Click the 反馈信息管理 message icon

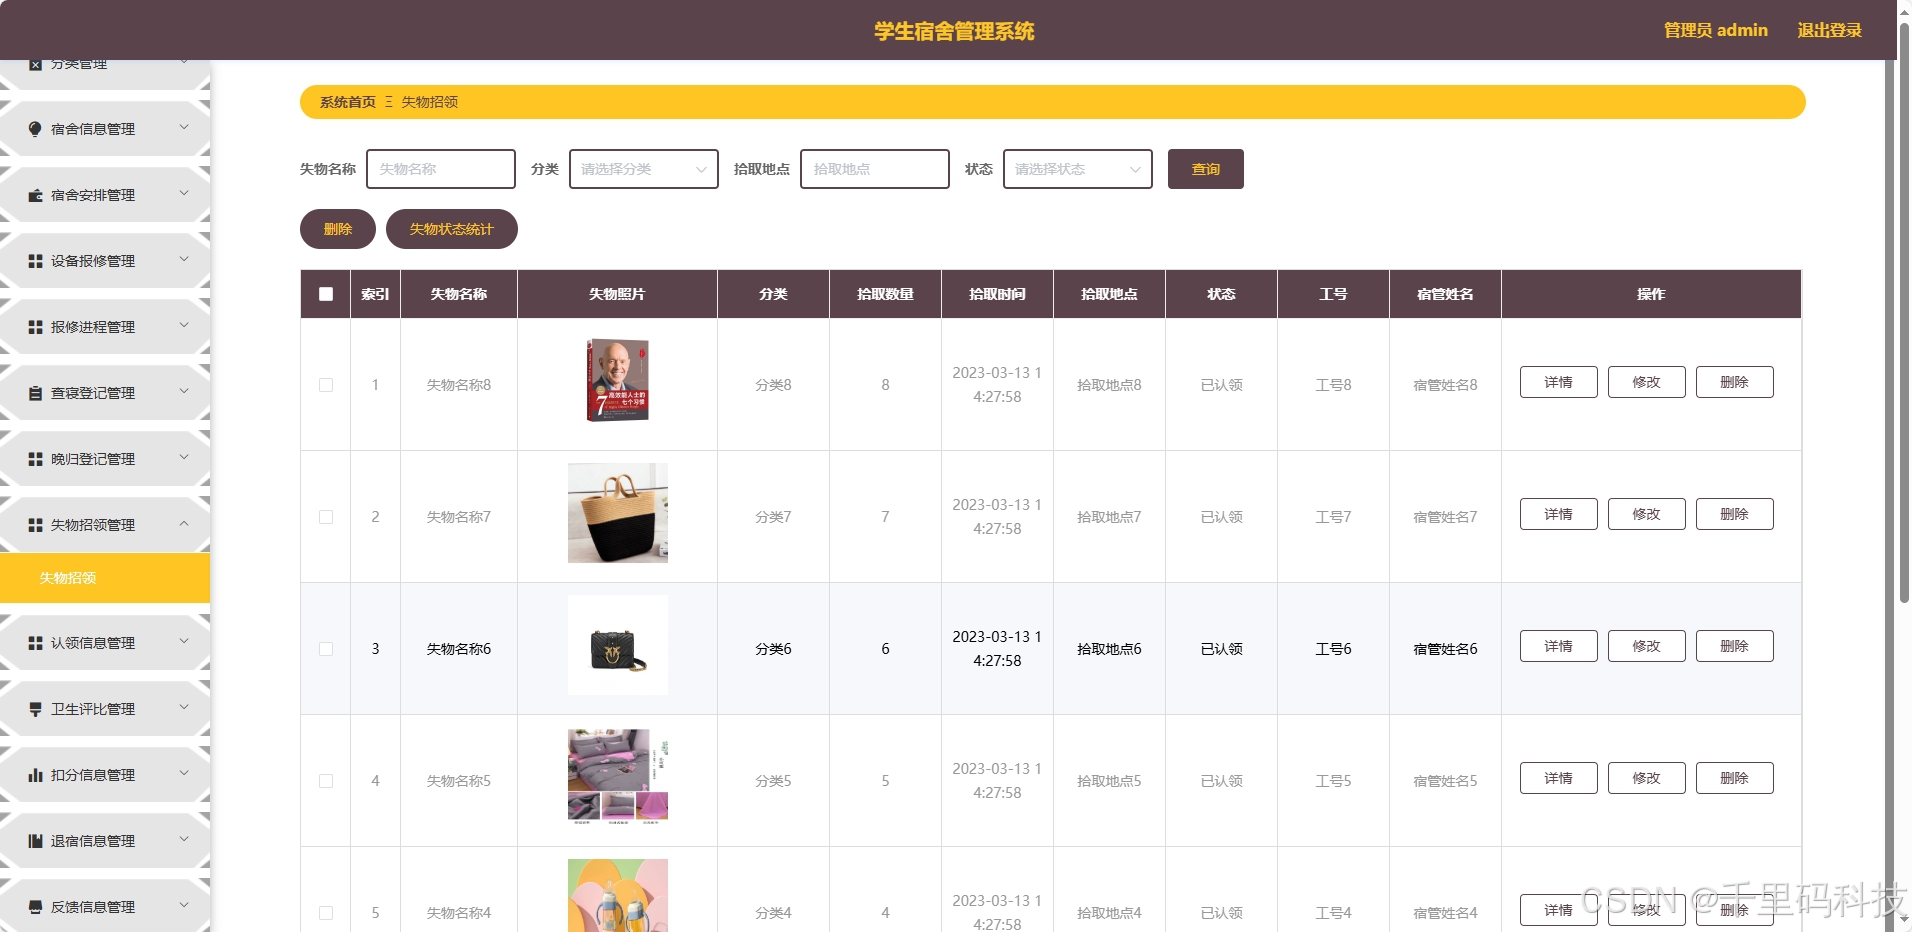pos(35,907)
